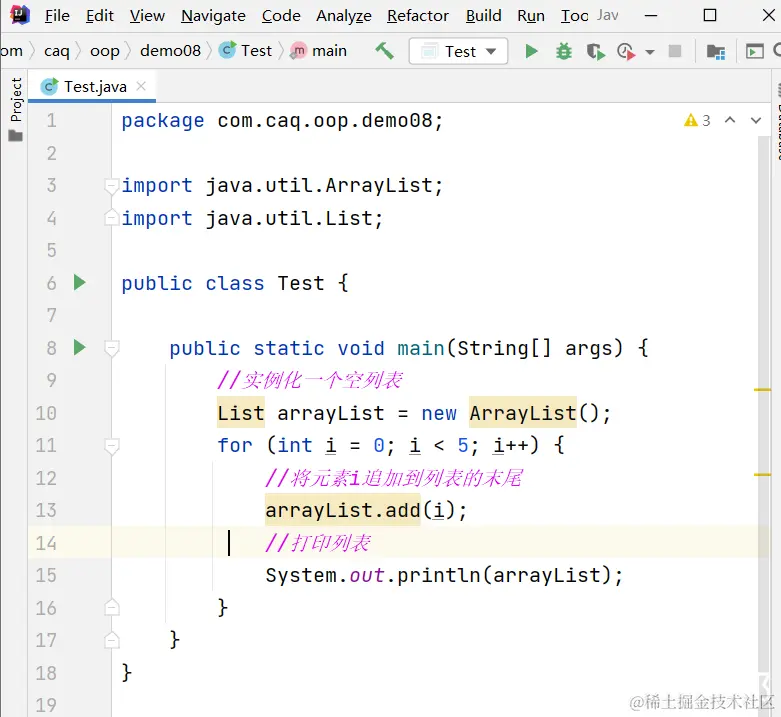Click the Stop square button
781x717 pixels.
tap(675, 51)
